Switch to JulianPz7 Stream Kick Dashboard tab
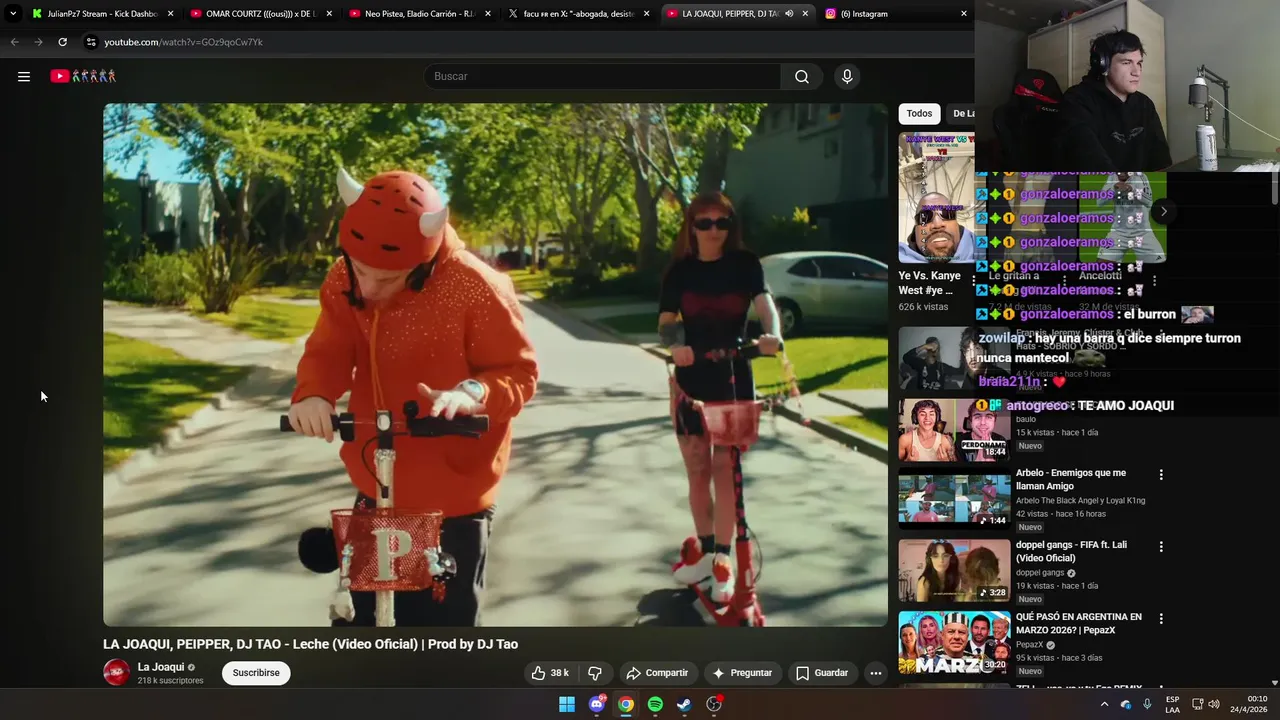Viewport: 1280px width, 720px height. [x=102, y=14]
